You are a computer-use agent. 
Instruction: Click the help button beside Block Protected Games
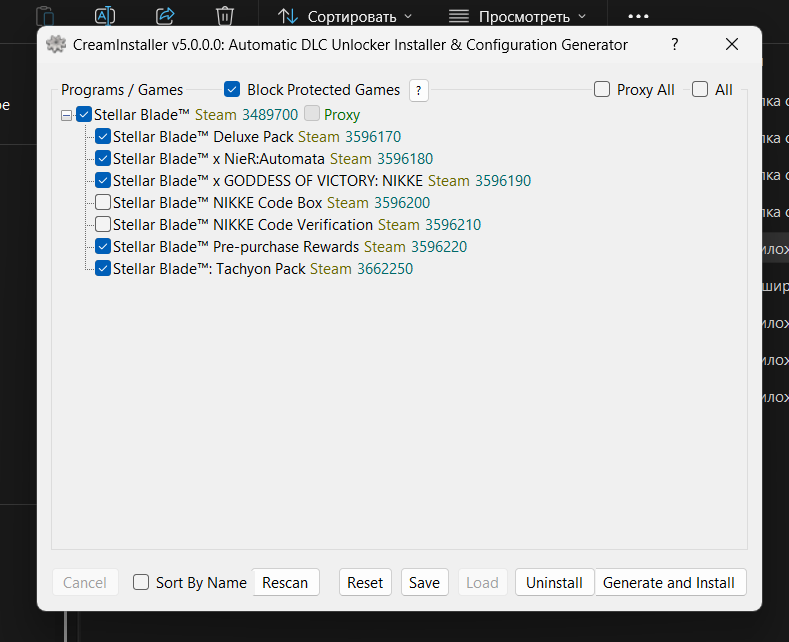419,90
